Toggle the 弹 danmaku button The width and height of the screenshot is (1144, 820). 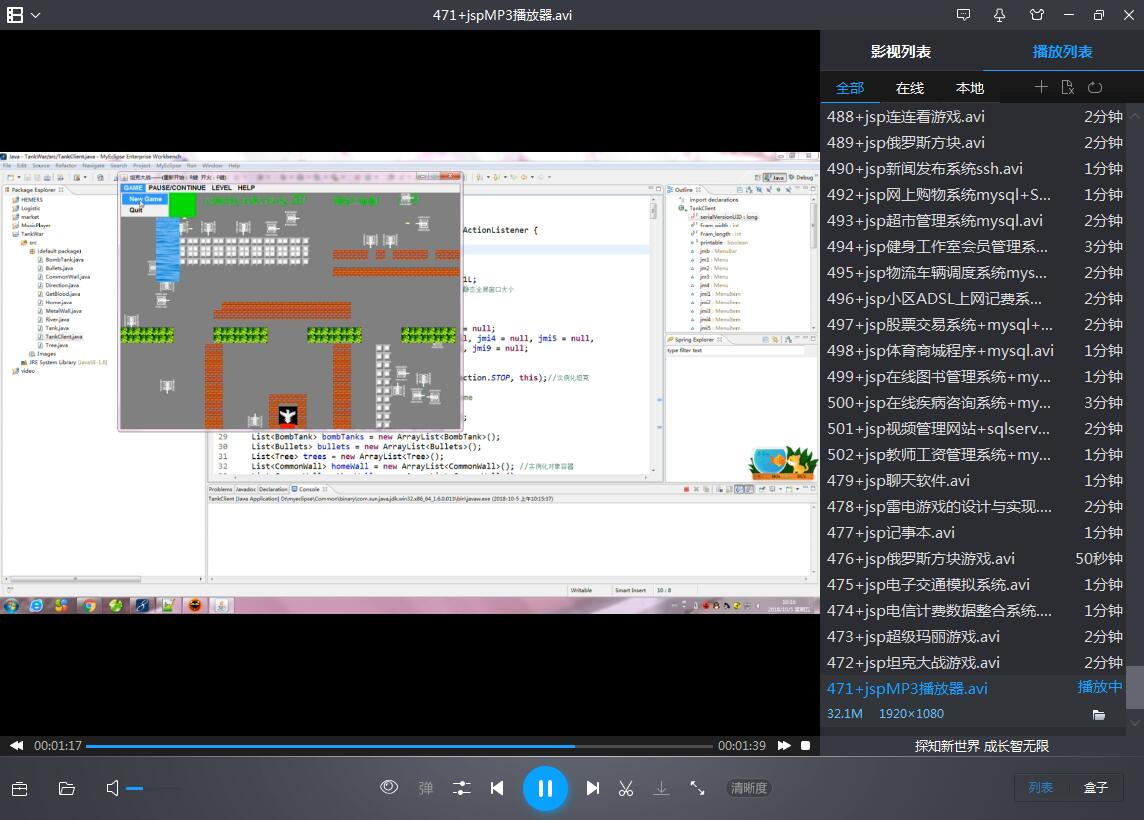(x=425, y=788)
